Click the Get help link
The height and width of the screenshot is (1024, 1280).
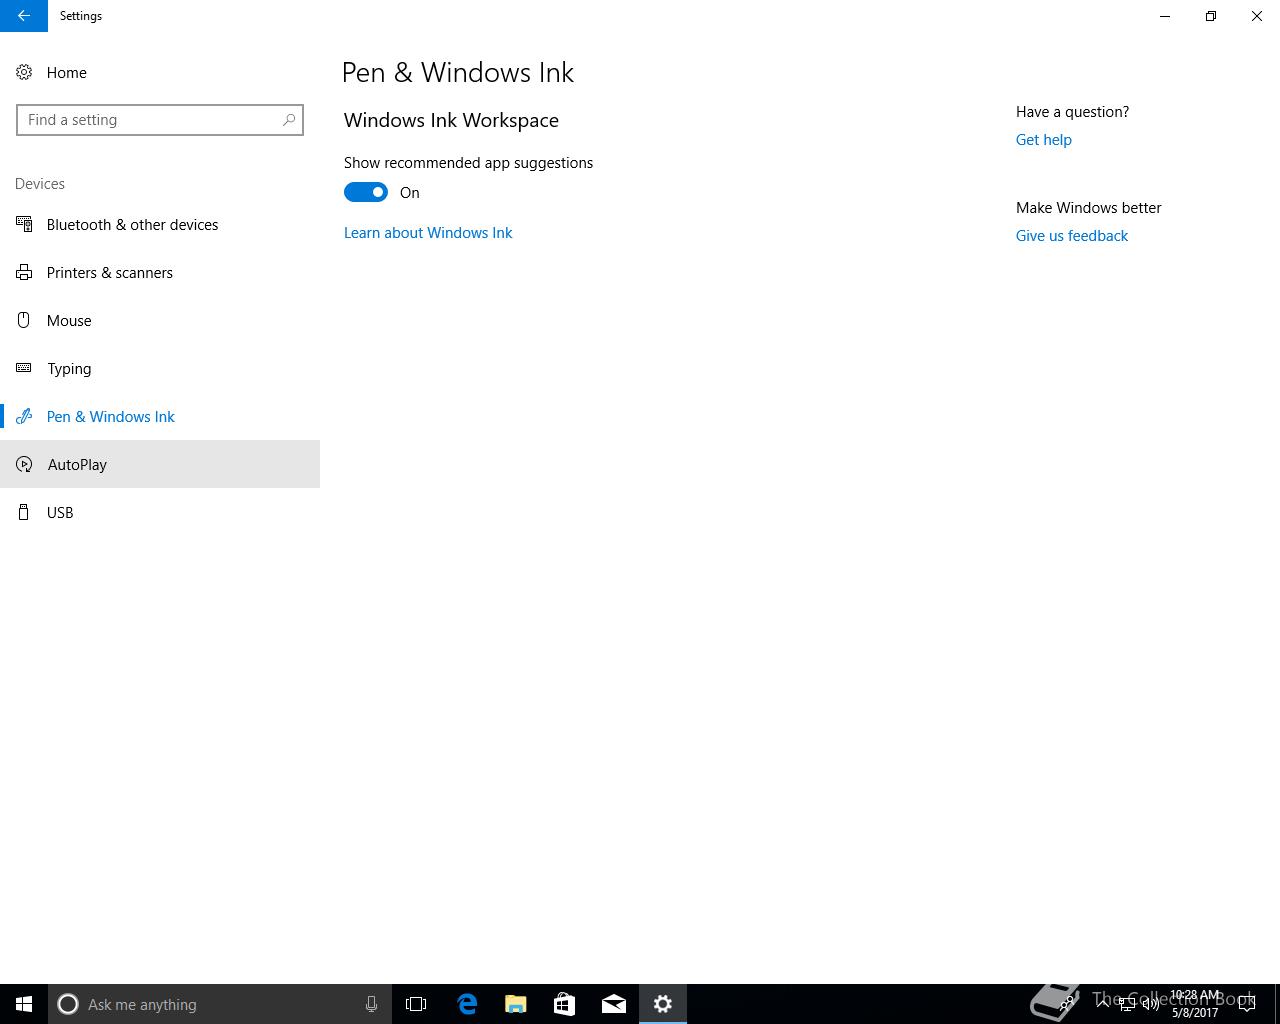[x=1044, y=140]
